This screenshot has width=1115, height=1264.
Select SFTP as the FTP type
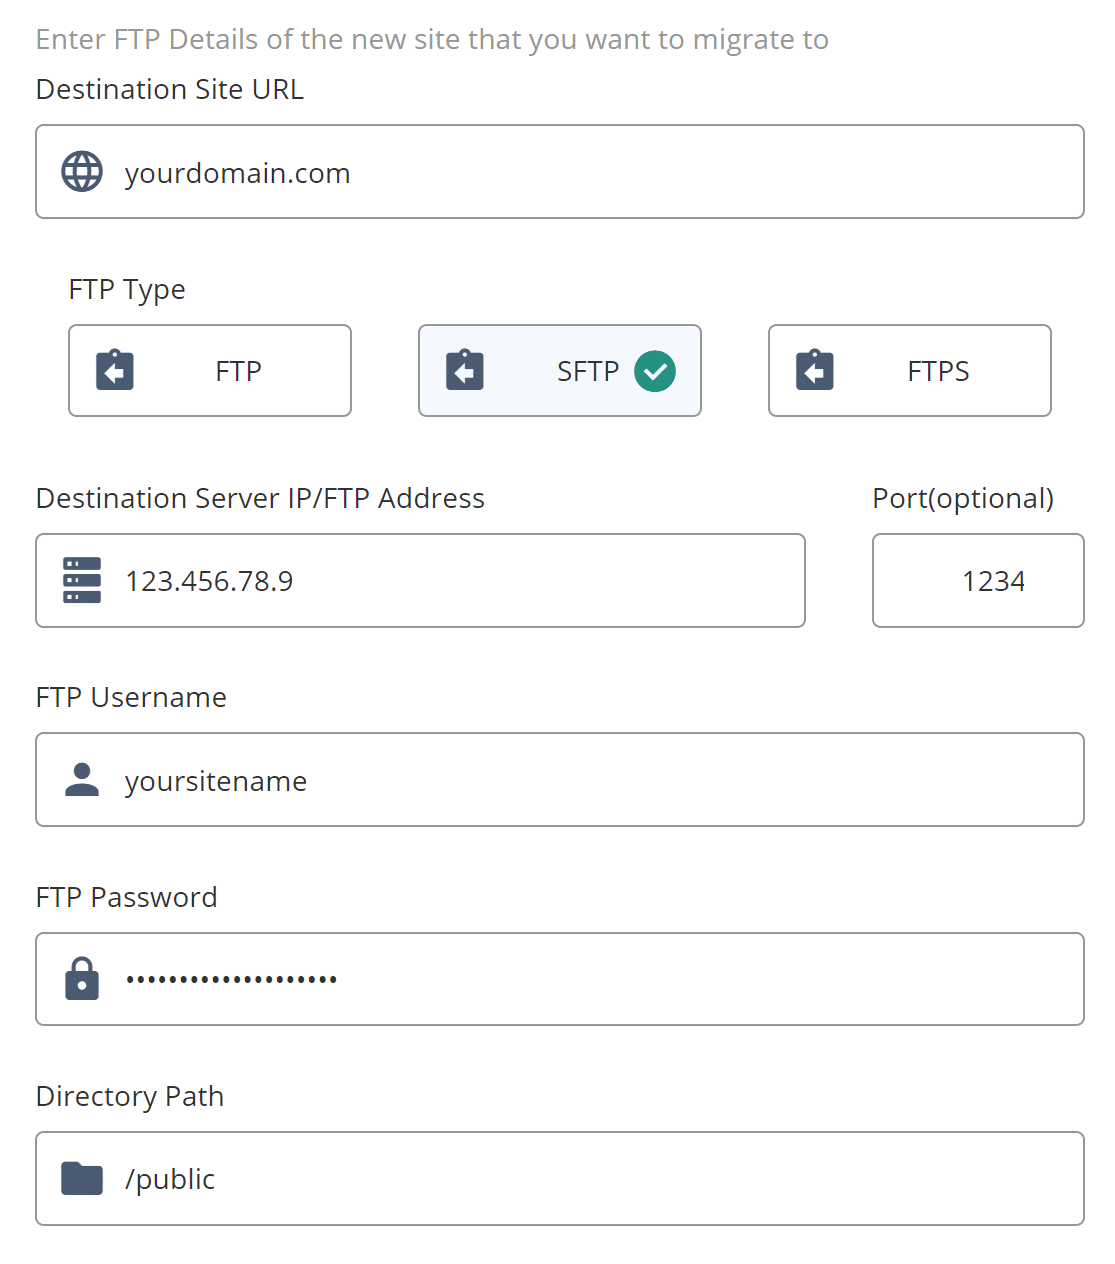560,370
